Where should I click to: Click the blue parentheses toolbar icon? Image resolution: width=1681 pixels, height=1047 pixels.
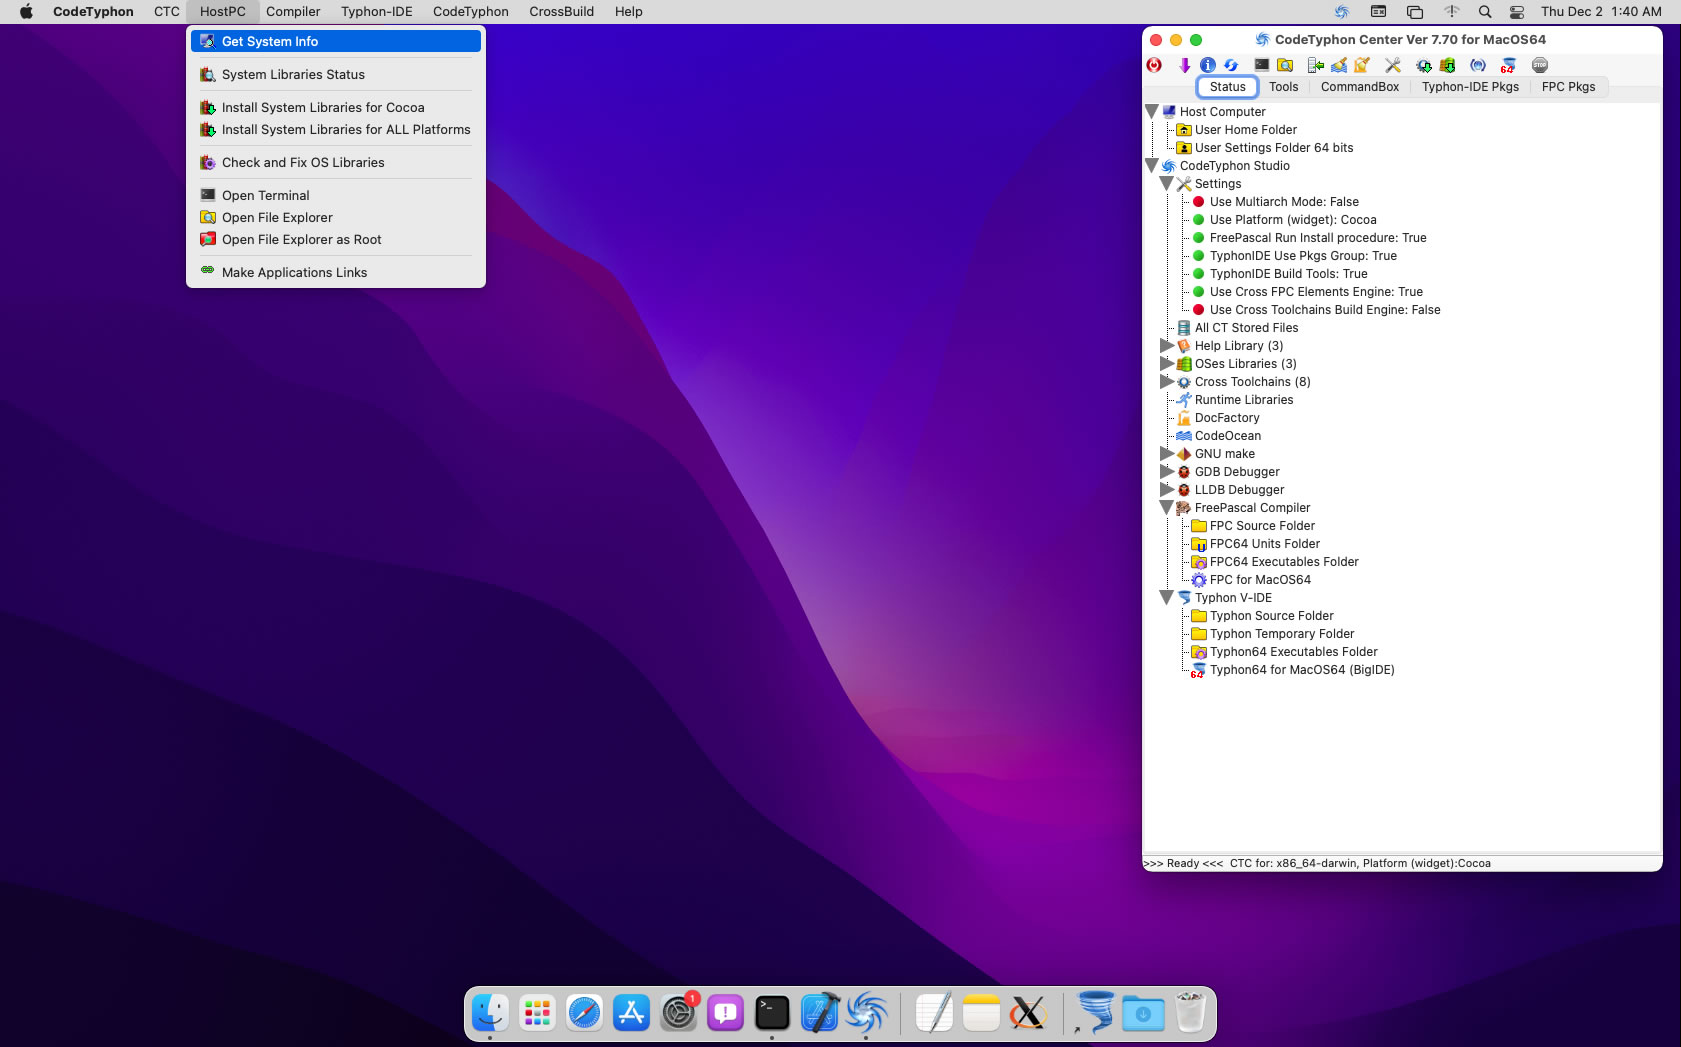pos(1478,65)
